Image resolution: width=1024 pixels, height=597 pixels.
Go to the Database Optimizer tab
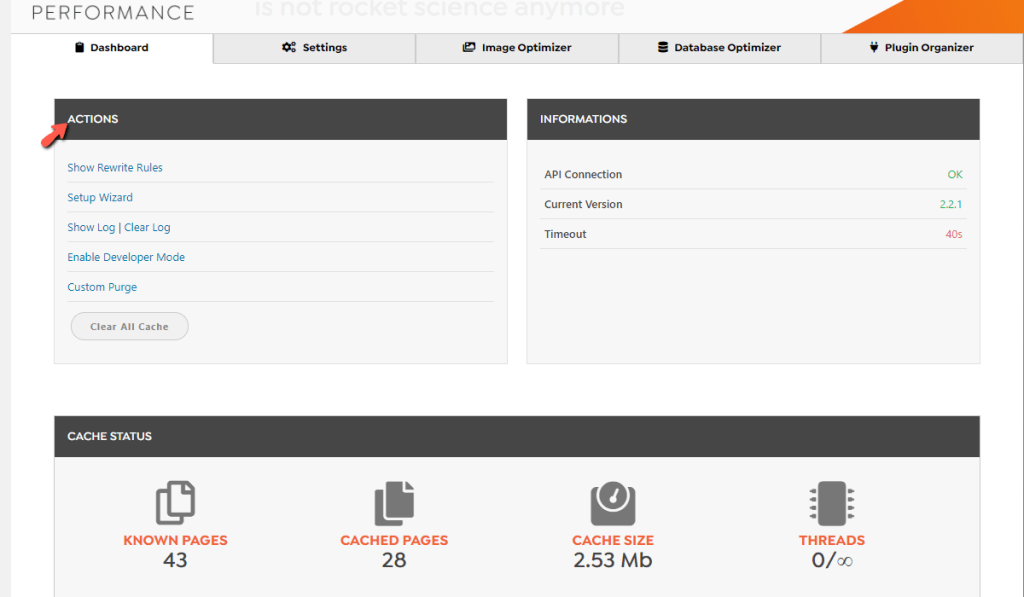click(719, 48)
